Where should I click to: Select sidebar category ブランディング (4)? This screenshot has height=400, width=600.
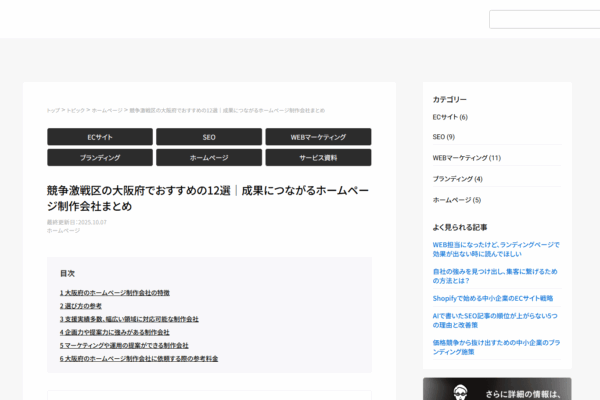click(457, 179)
